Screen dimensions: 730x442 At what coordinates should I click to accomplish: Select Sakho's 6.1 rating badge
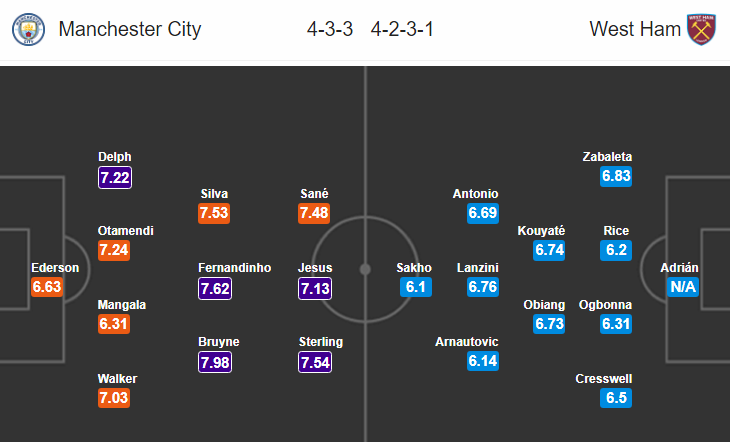(x=416, y=286)
